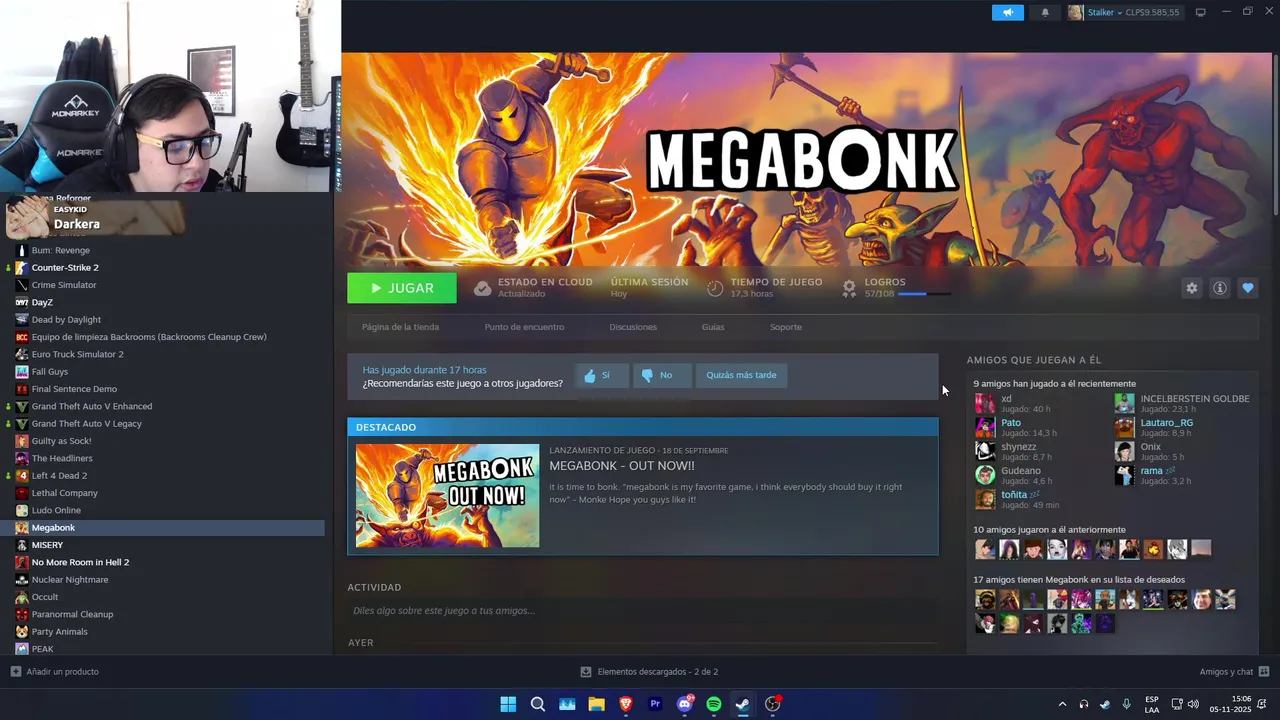Screen dimensions: 1280x720
Task: Open MEGABONK - OUT NOW!! news thumbnail
Action: pyautogui.click(x=447, y=496)
